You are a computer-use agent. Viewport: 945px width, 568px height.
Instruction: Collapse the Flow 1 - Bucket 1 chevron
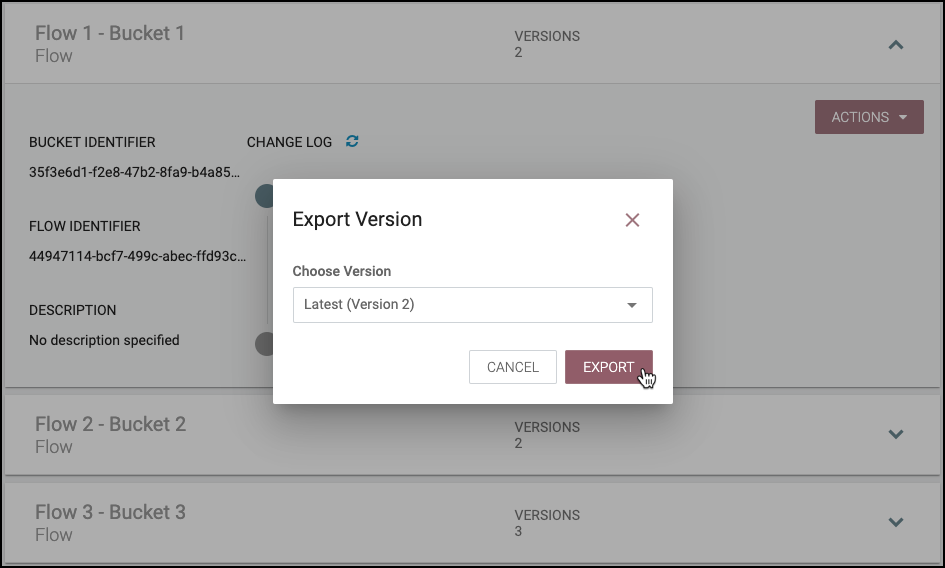[x=896, y=45]
